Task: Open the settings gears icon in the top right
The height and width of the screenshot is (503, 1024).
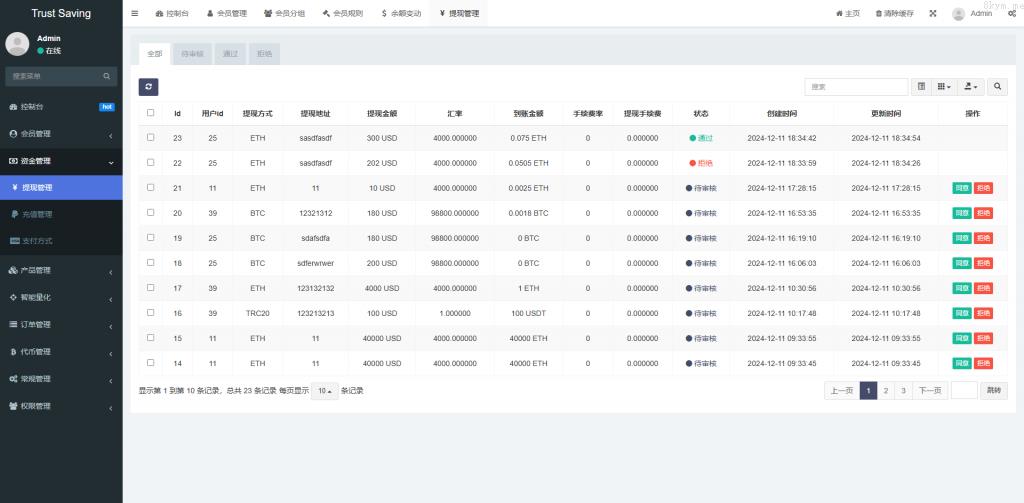Action: 1012,14
